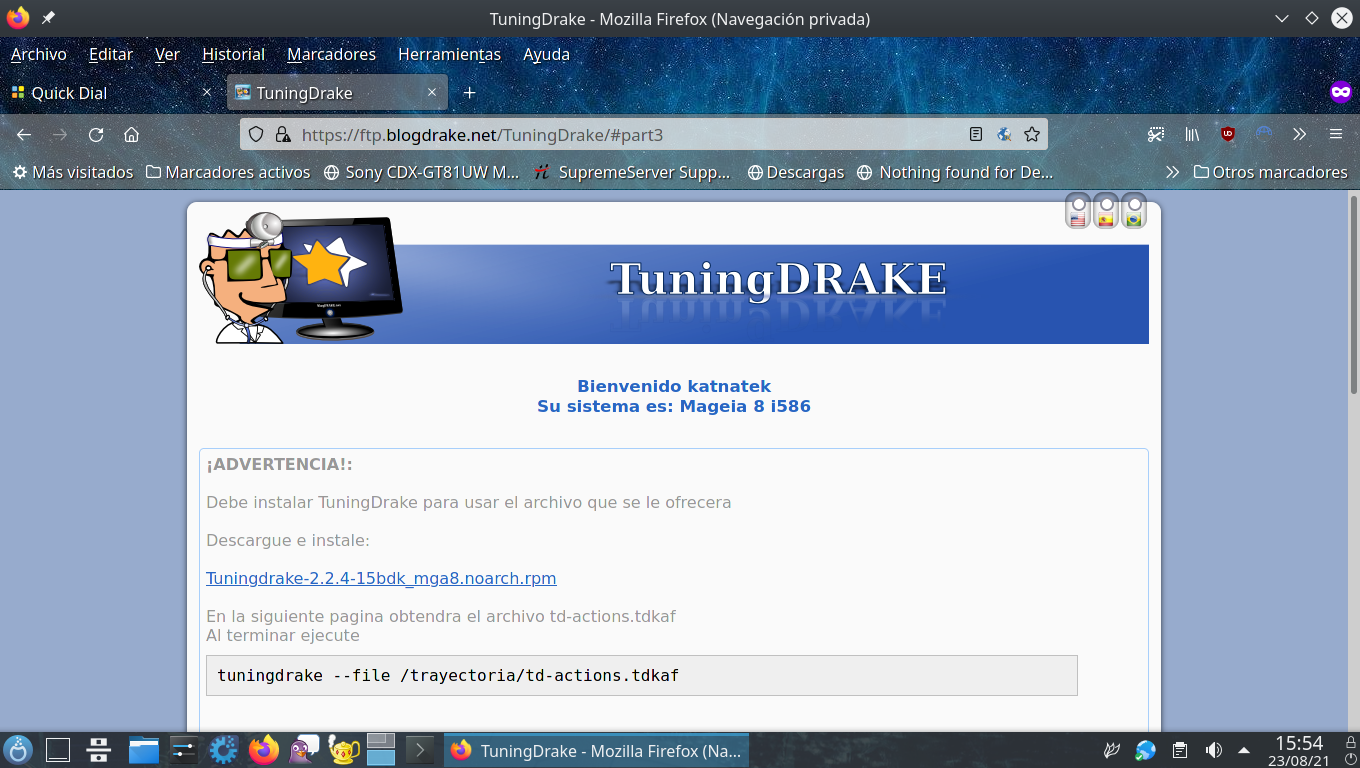
Task: Show desktop via taskbar rectangle icon
Action: click(x=58, y=749)
